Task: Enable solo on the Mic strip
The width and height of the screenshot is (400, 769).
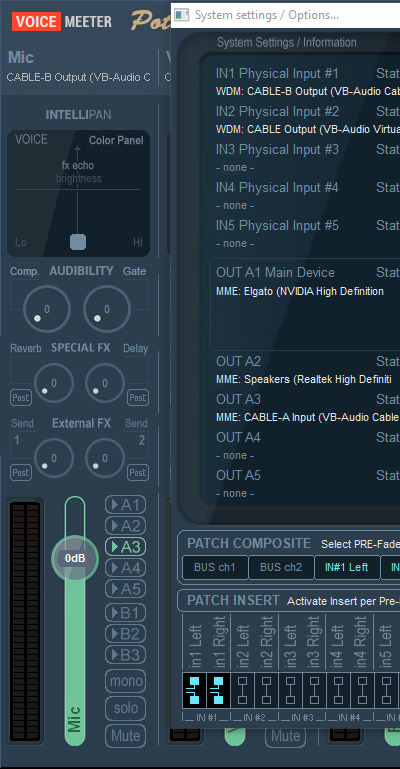Action: pos(125,708)
